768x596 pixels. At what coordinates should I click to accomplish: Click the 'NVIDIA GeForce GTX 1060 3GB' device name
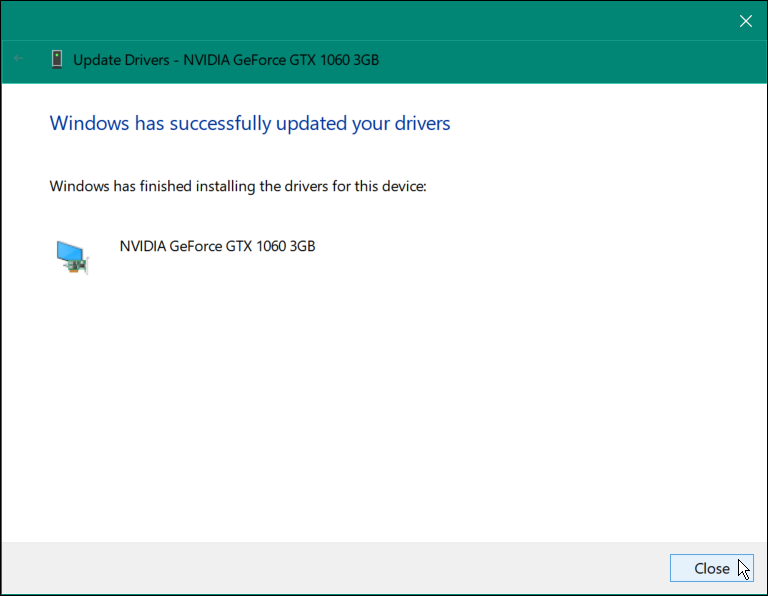coord(217,246)
